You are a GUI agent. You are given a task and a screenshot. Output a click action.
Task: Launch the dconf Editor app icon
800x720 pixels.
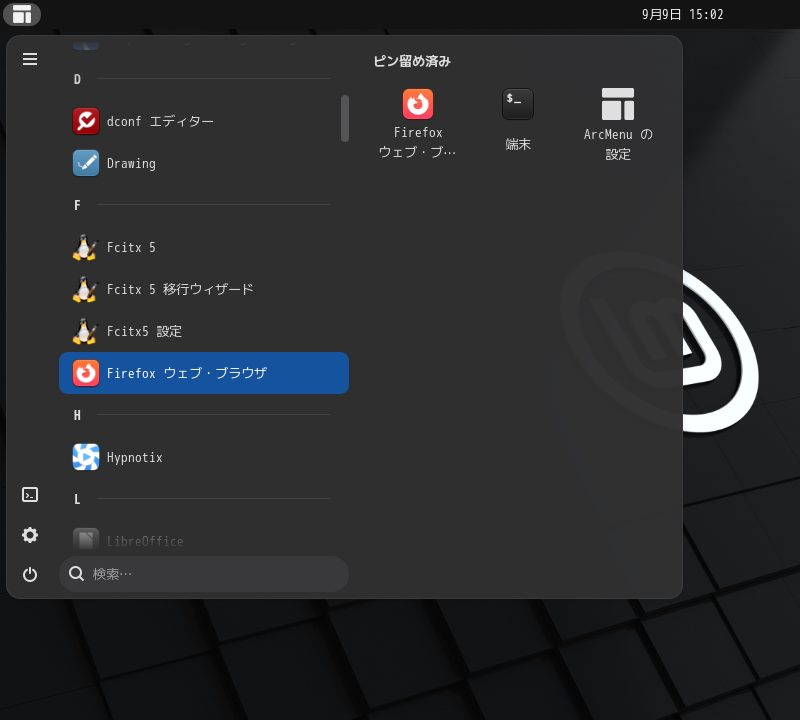pyautogui.click(x=86, y=121)
